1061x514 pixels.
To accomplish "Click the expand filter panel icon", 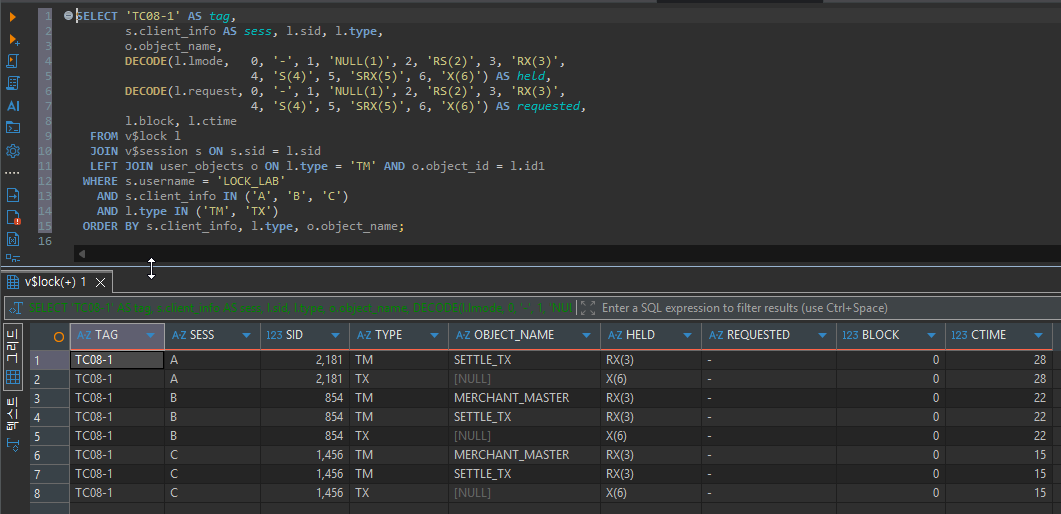I will pyautogui.click(x=588, y=308).
